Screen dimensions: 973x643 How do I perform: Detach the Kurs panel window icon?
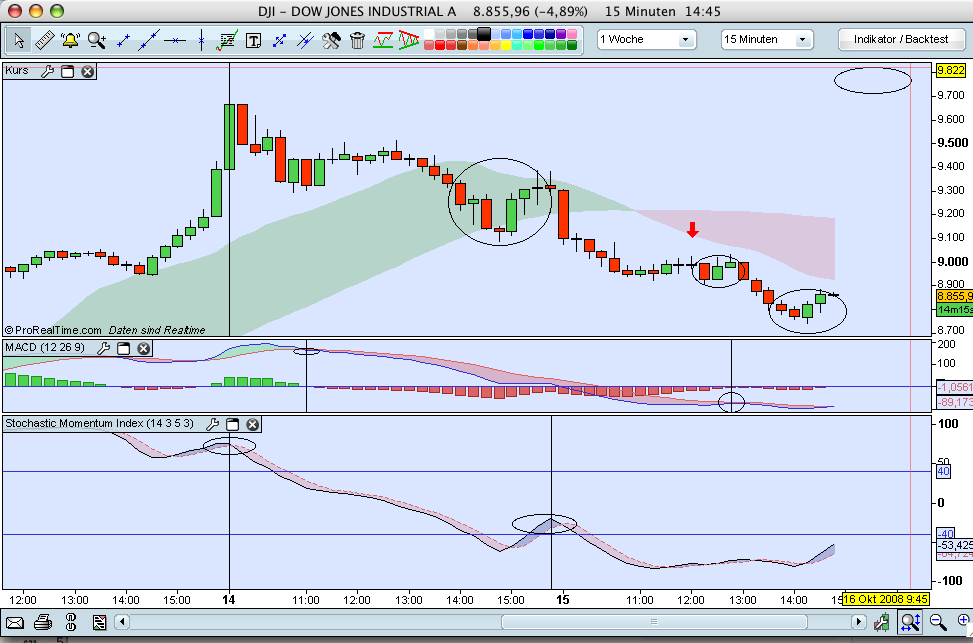pos(67,71)
